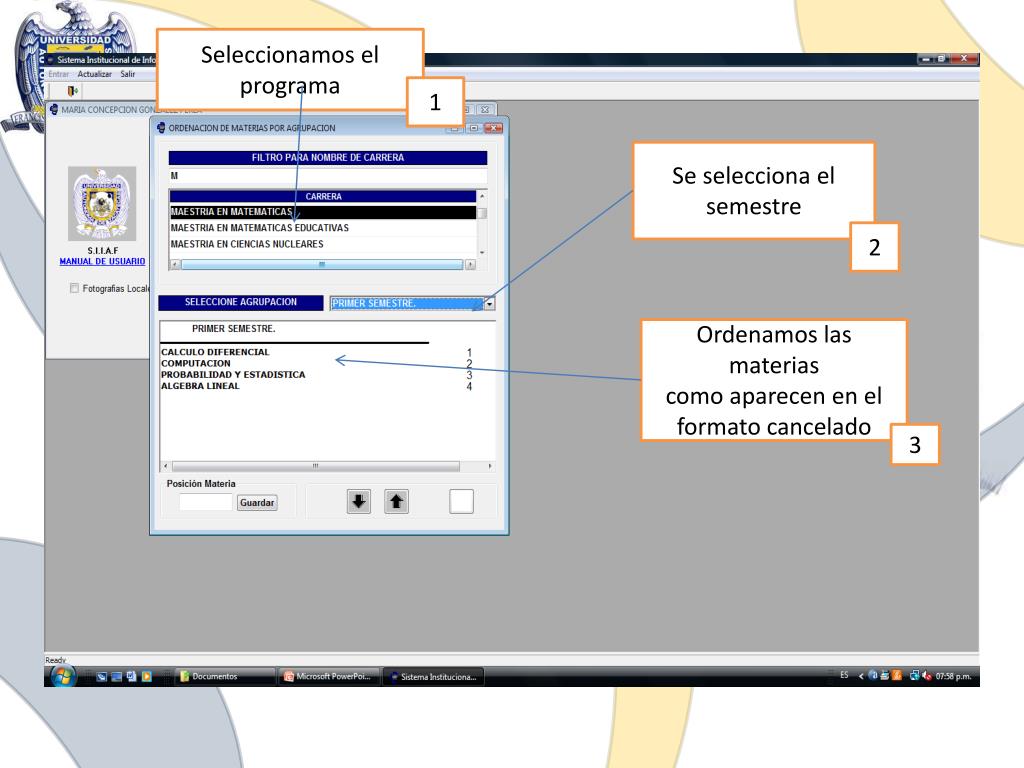Click the network icon in system tray
This screenshot has height=768, width=1024.
[x=913, y=676]
